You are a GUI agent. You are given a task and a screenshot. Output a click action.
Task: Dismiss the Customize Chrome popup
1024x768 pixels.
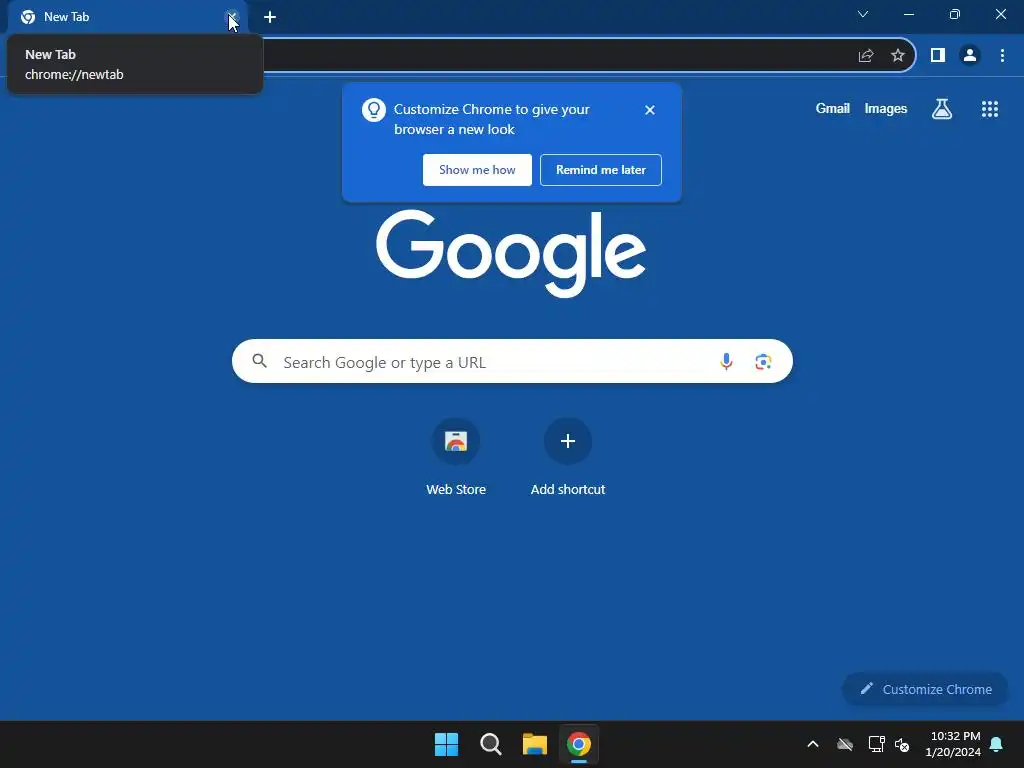650,110
